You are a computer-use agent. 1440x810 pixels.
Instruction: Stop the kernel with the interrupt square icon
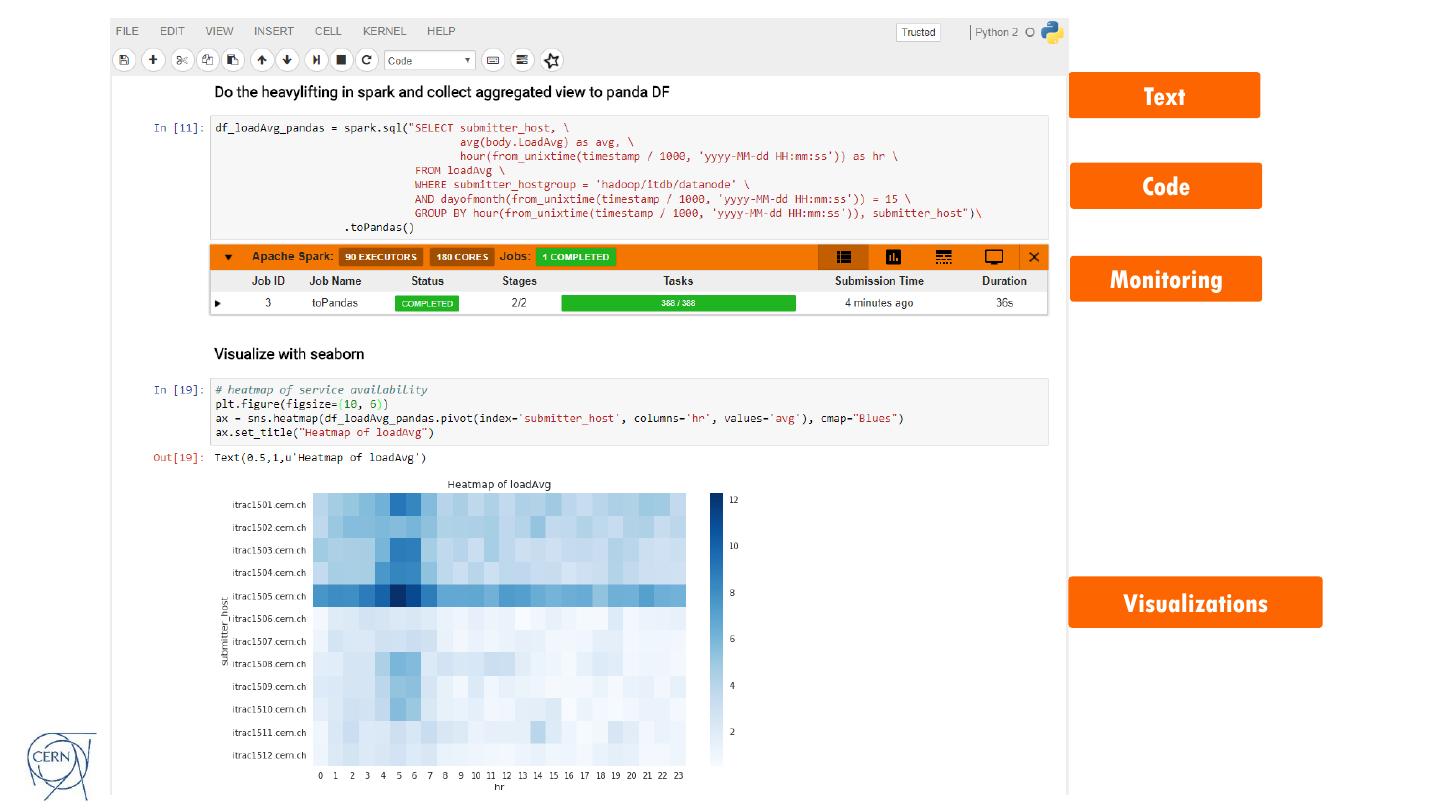341,60
